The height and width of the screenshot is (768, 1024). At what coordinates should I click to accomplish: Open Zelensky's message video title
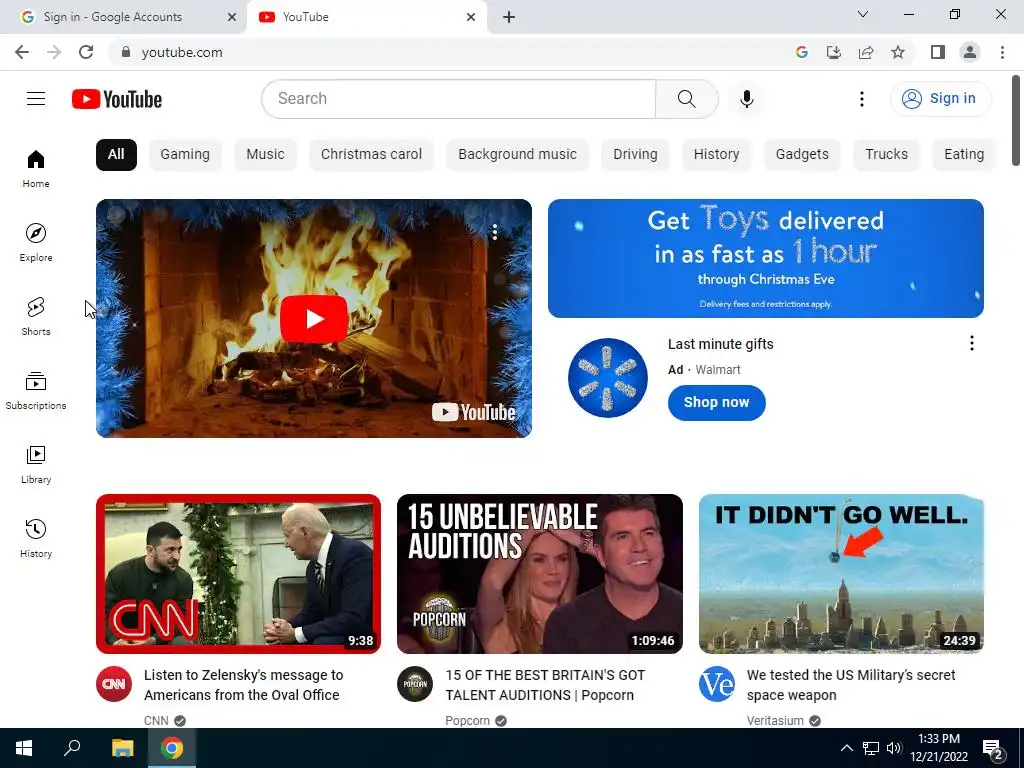[244, 685]
